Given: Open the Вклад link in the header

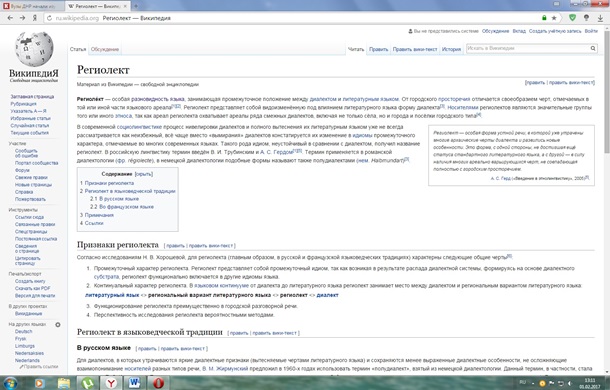Looking at the screenshot, I should (x=519, y=31).
